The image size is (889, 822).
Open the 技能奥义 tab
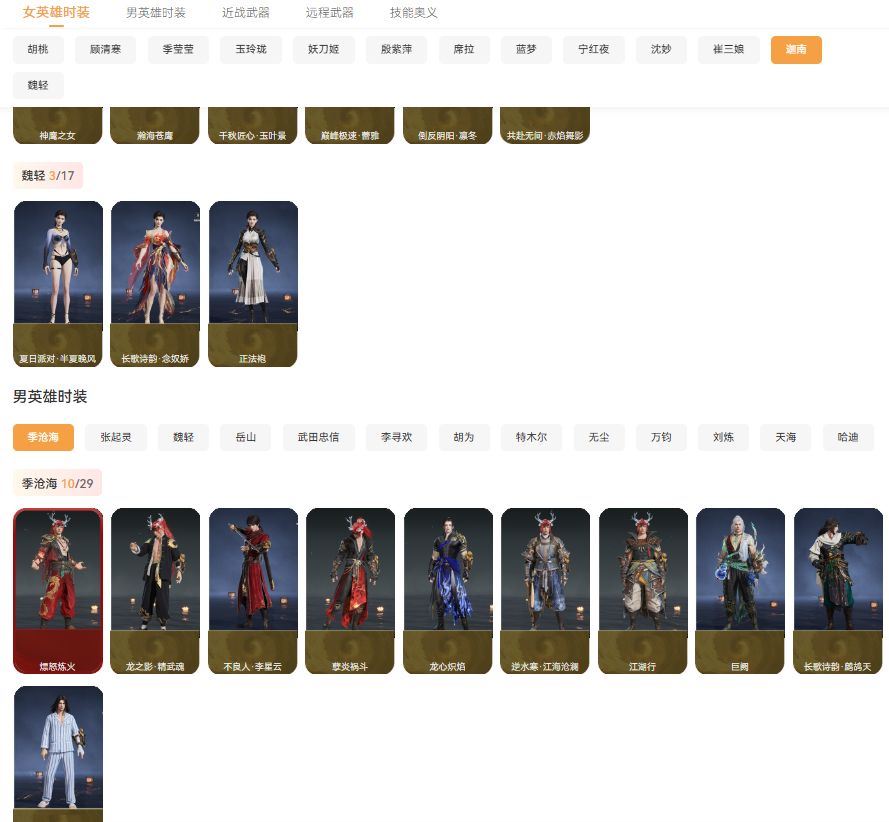click(413, 13)
